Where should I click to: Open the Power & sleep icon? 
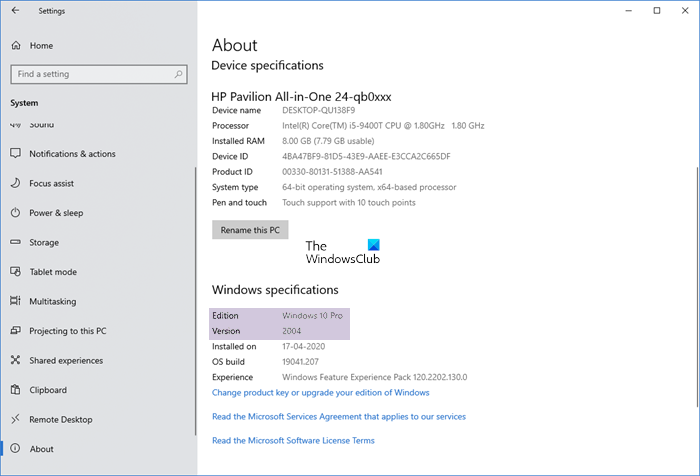click(16, 213)
